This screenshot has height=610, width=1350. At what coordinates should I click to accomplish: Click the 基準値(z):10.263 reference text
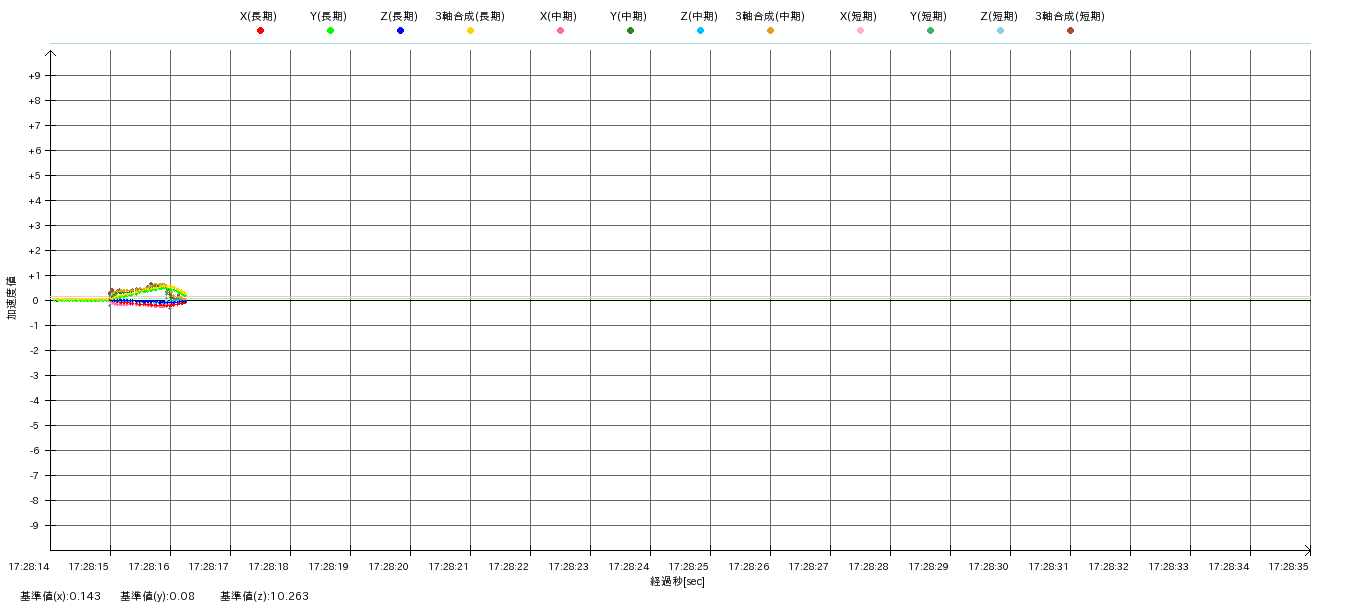pos(264,596)
